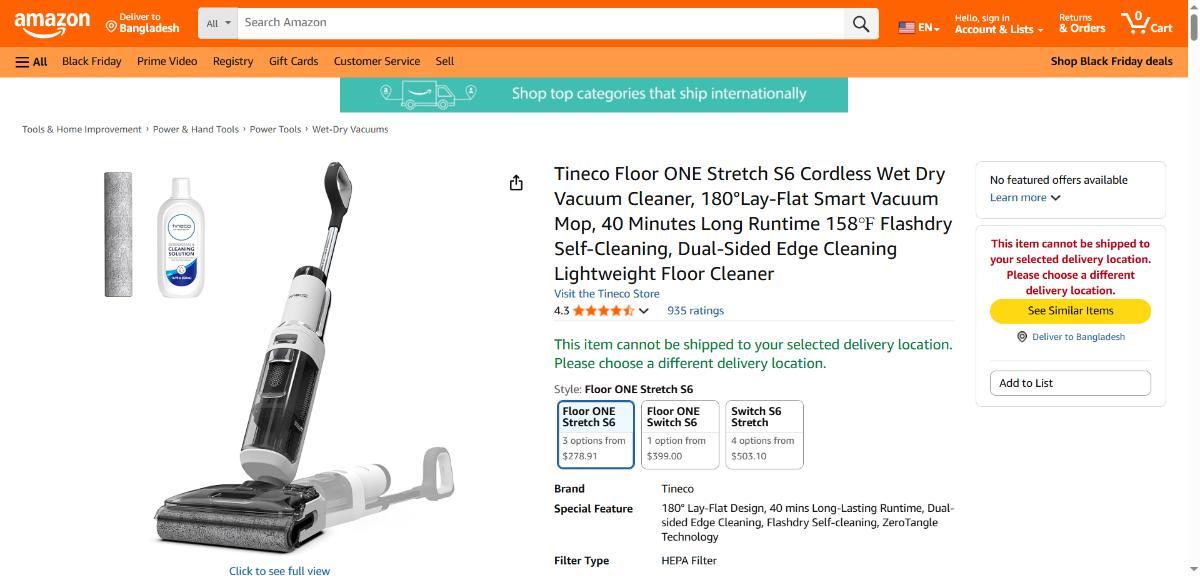
Task: Click into the Search Amazon field
Action: tap(540, 23)
